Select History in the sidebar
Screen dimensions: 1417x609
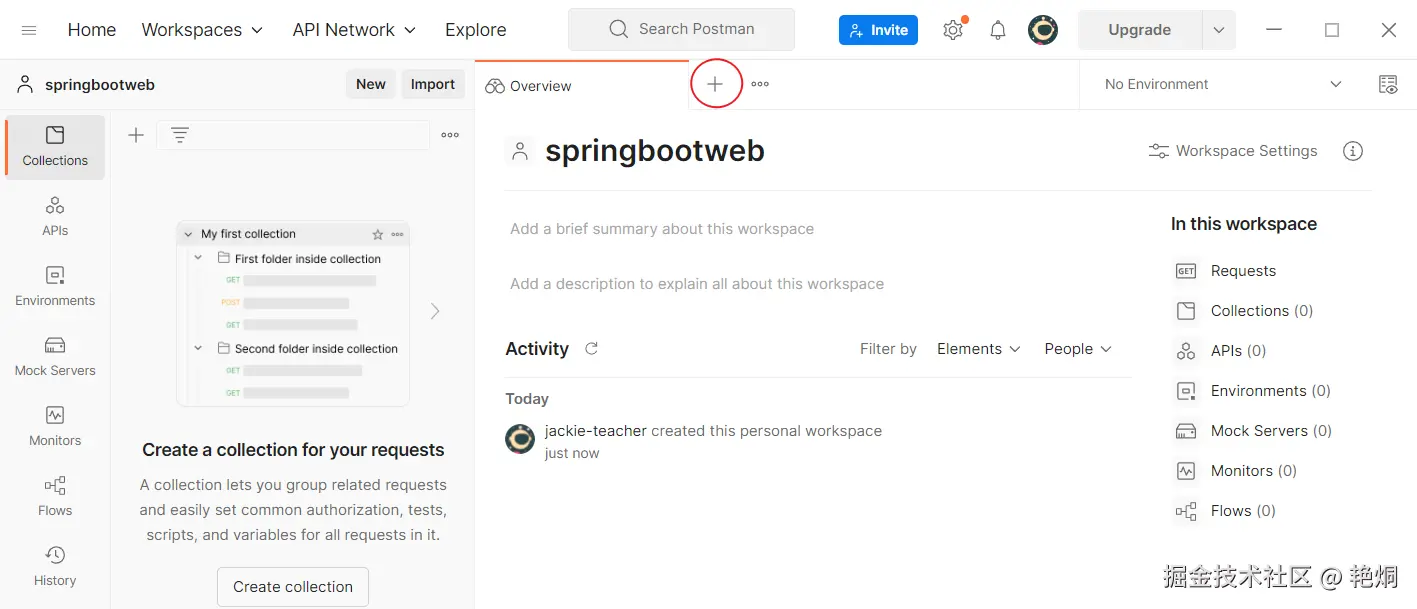click(55, 567)
